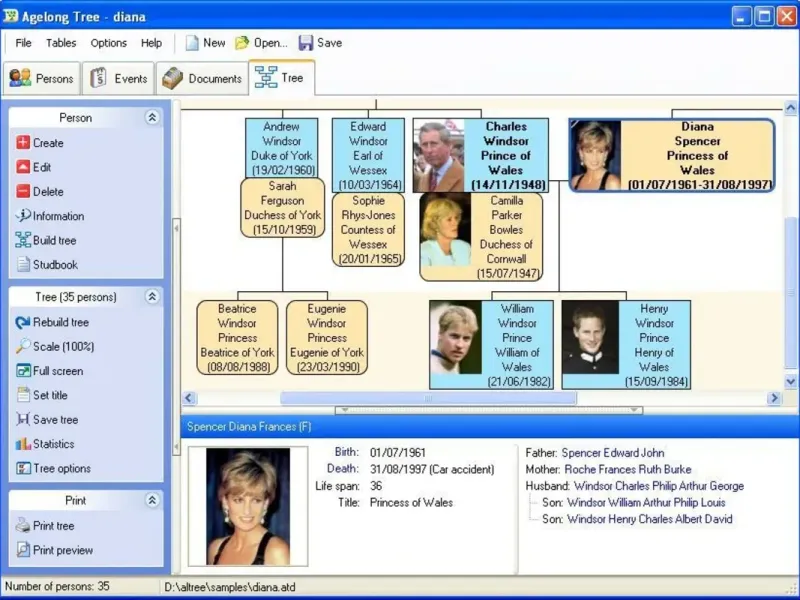Open father link Spencer Edward John
Viewport: 800px width, 600px height.
coord(613,453)
